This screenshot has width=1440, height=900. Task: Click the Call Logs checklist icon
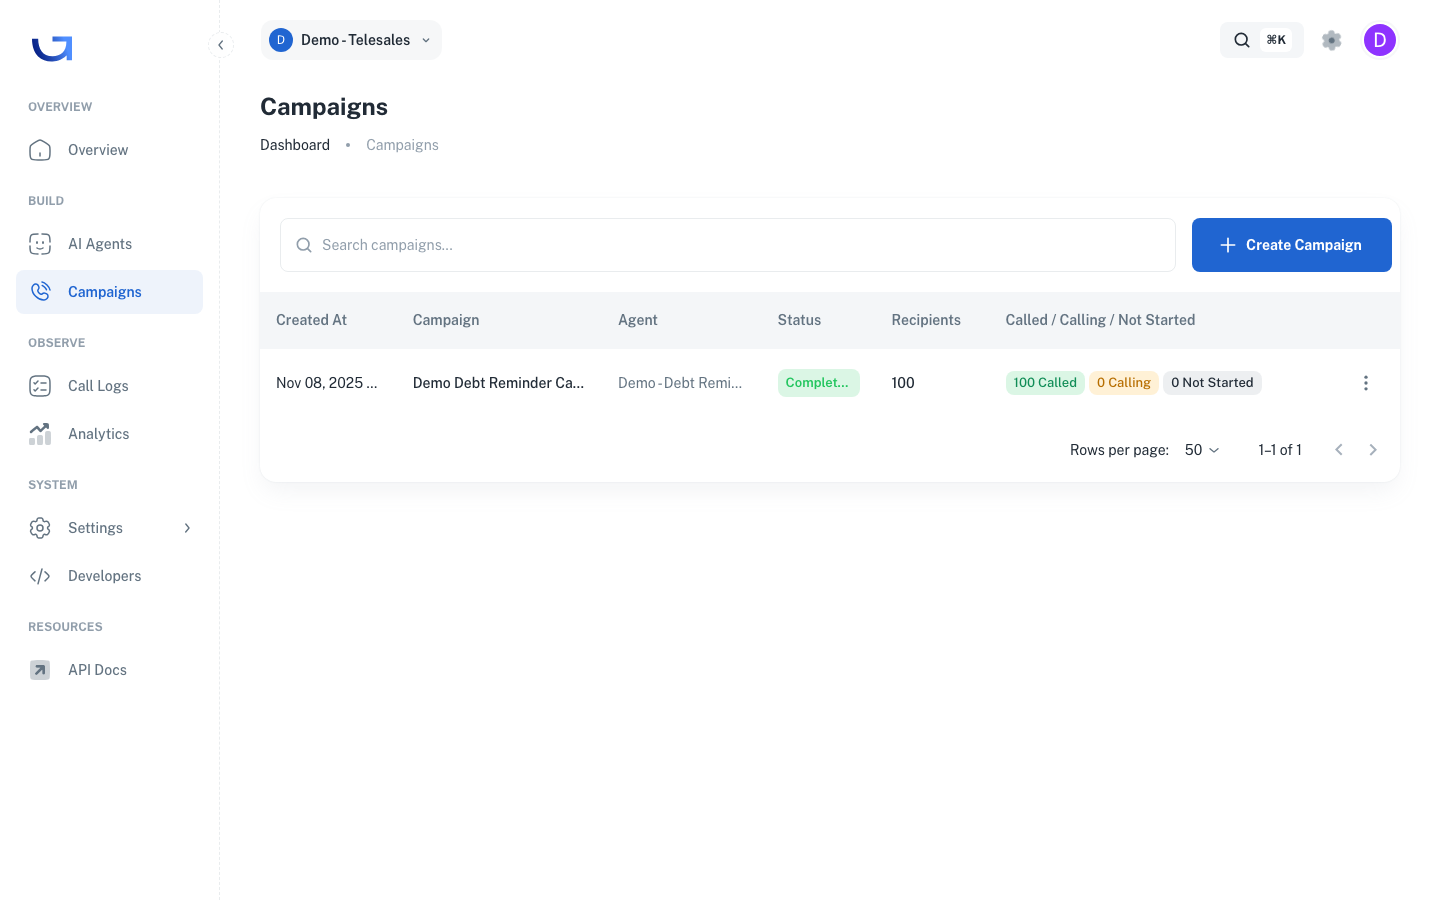point(40,386)
